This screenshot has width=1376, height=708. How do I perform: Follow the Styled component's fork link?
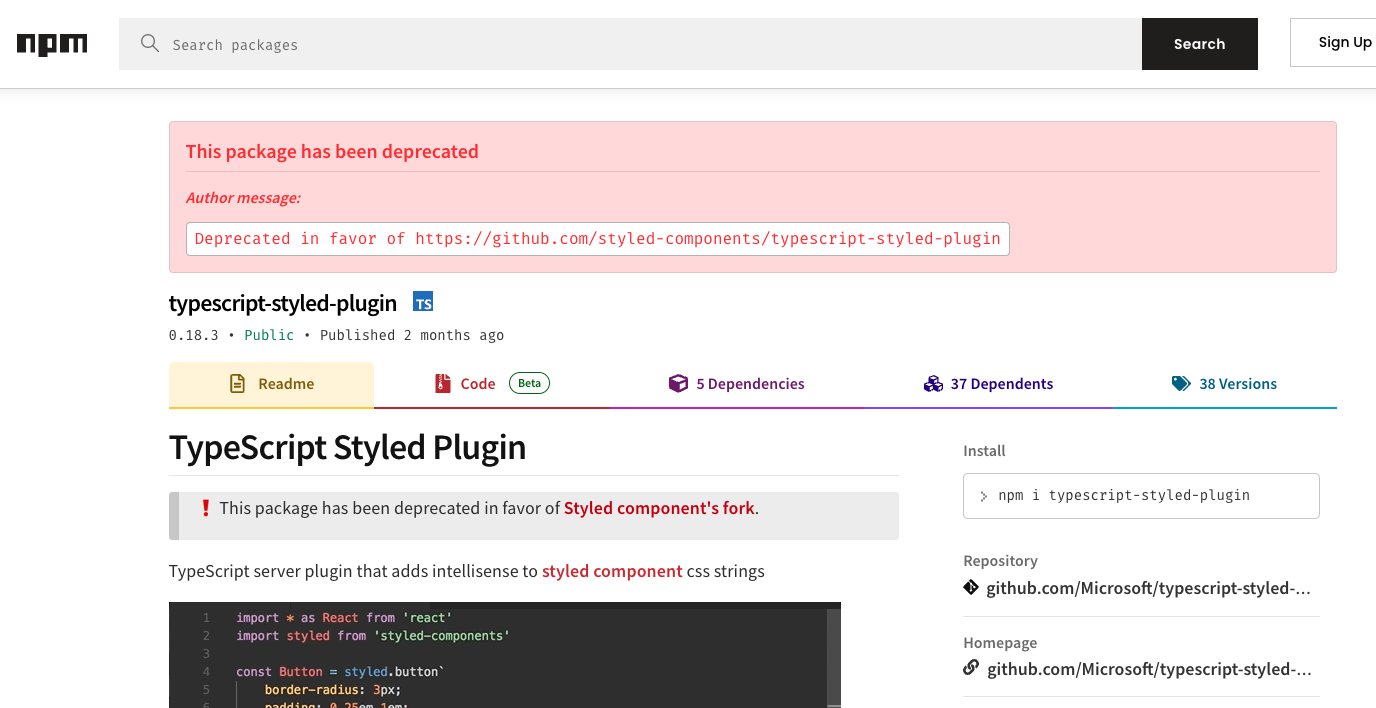pos(659,508)
